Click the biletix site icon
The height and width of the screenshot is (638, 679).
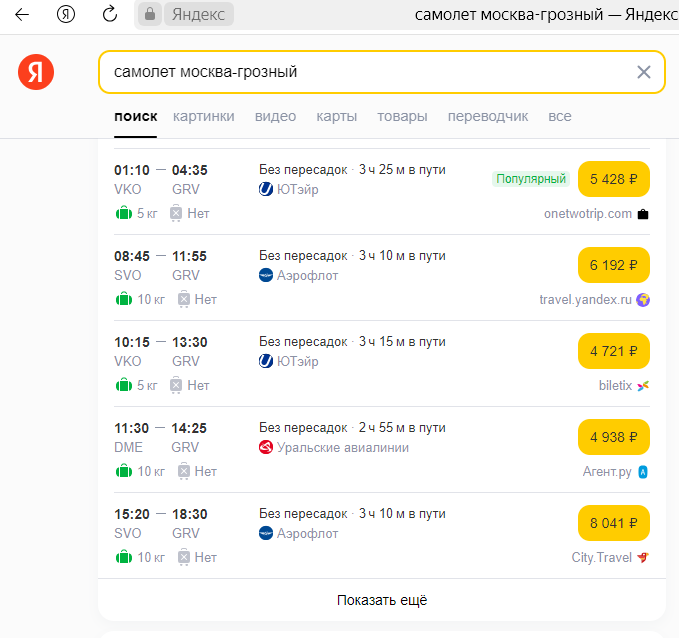643,386
